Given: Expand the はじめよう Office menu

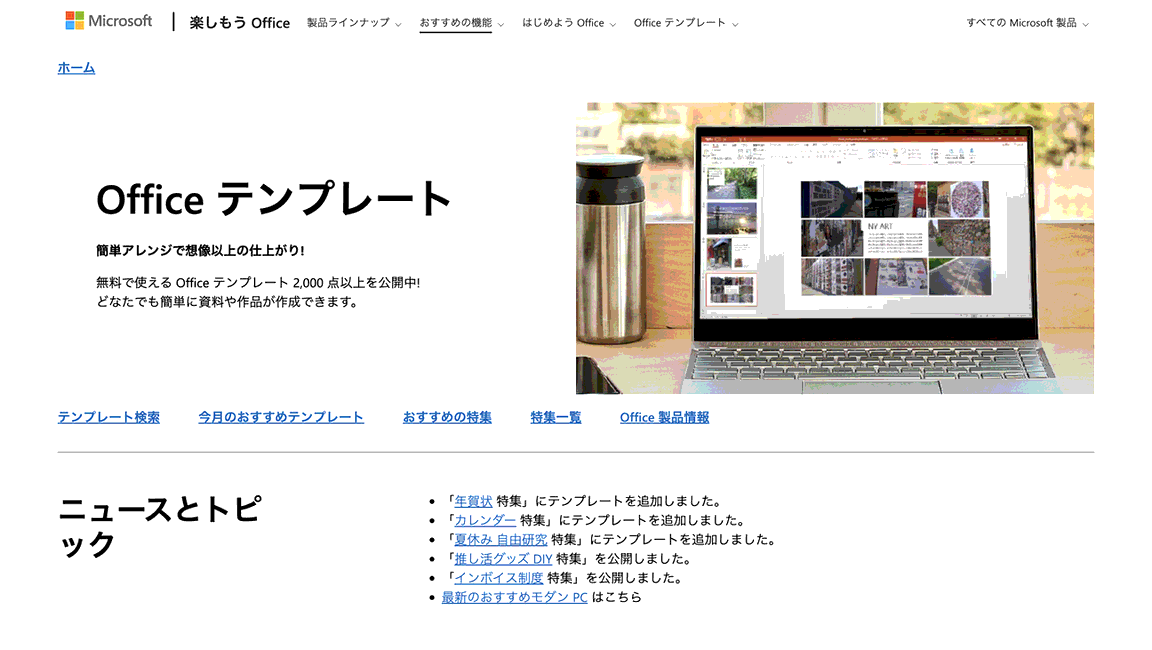Looking at the screenshot, I should [x=569, y=23].
